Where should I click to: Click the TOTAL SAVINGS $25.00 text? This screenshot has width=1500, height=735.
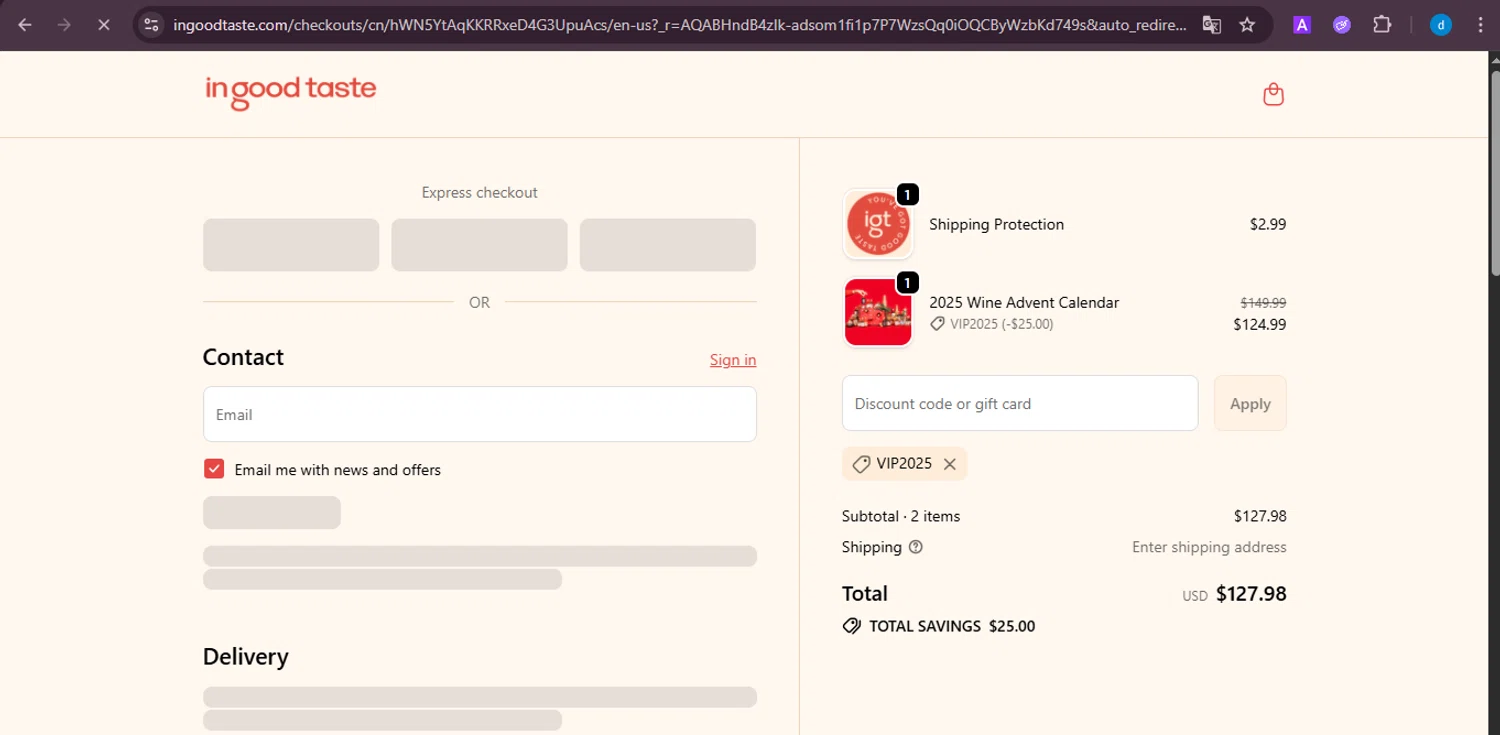tap(952, 626)
